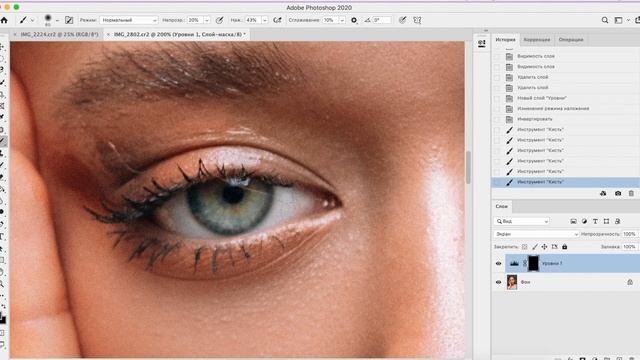Filter layers by adjustment layers icon
This screenshot has height=360, width=640.
coord(584,221)
